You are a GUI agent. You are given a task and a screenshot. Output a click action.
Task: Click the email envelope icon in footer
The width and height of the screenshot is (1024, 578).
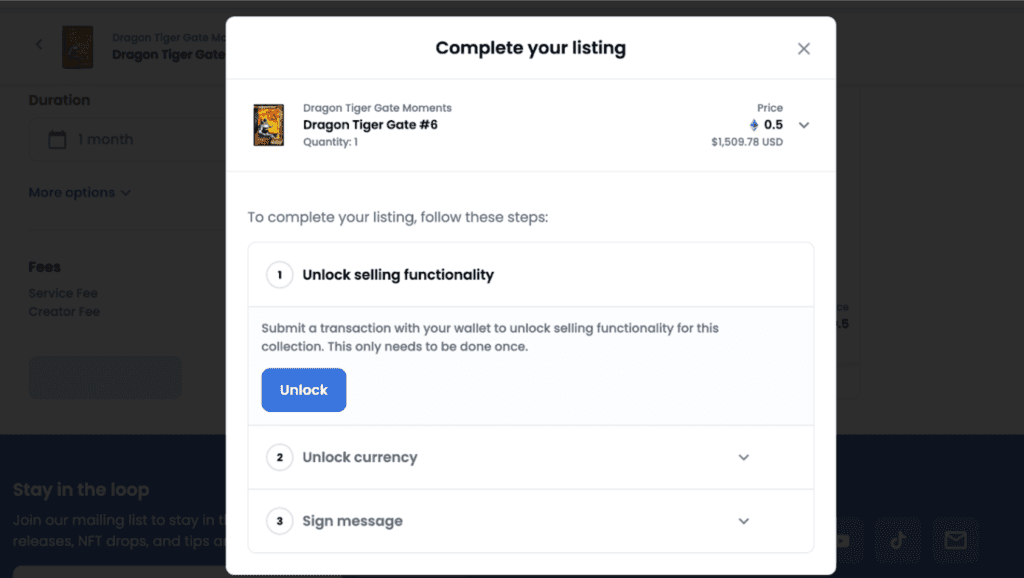click(955, 539)
